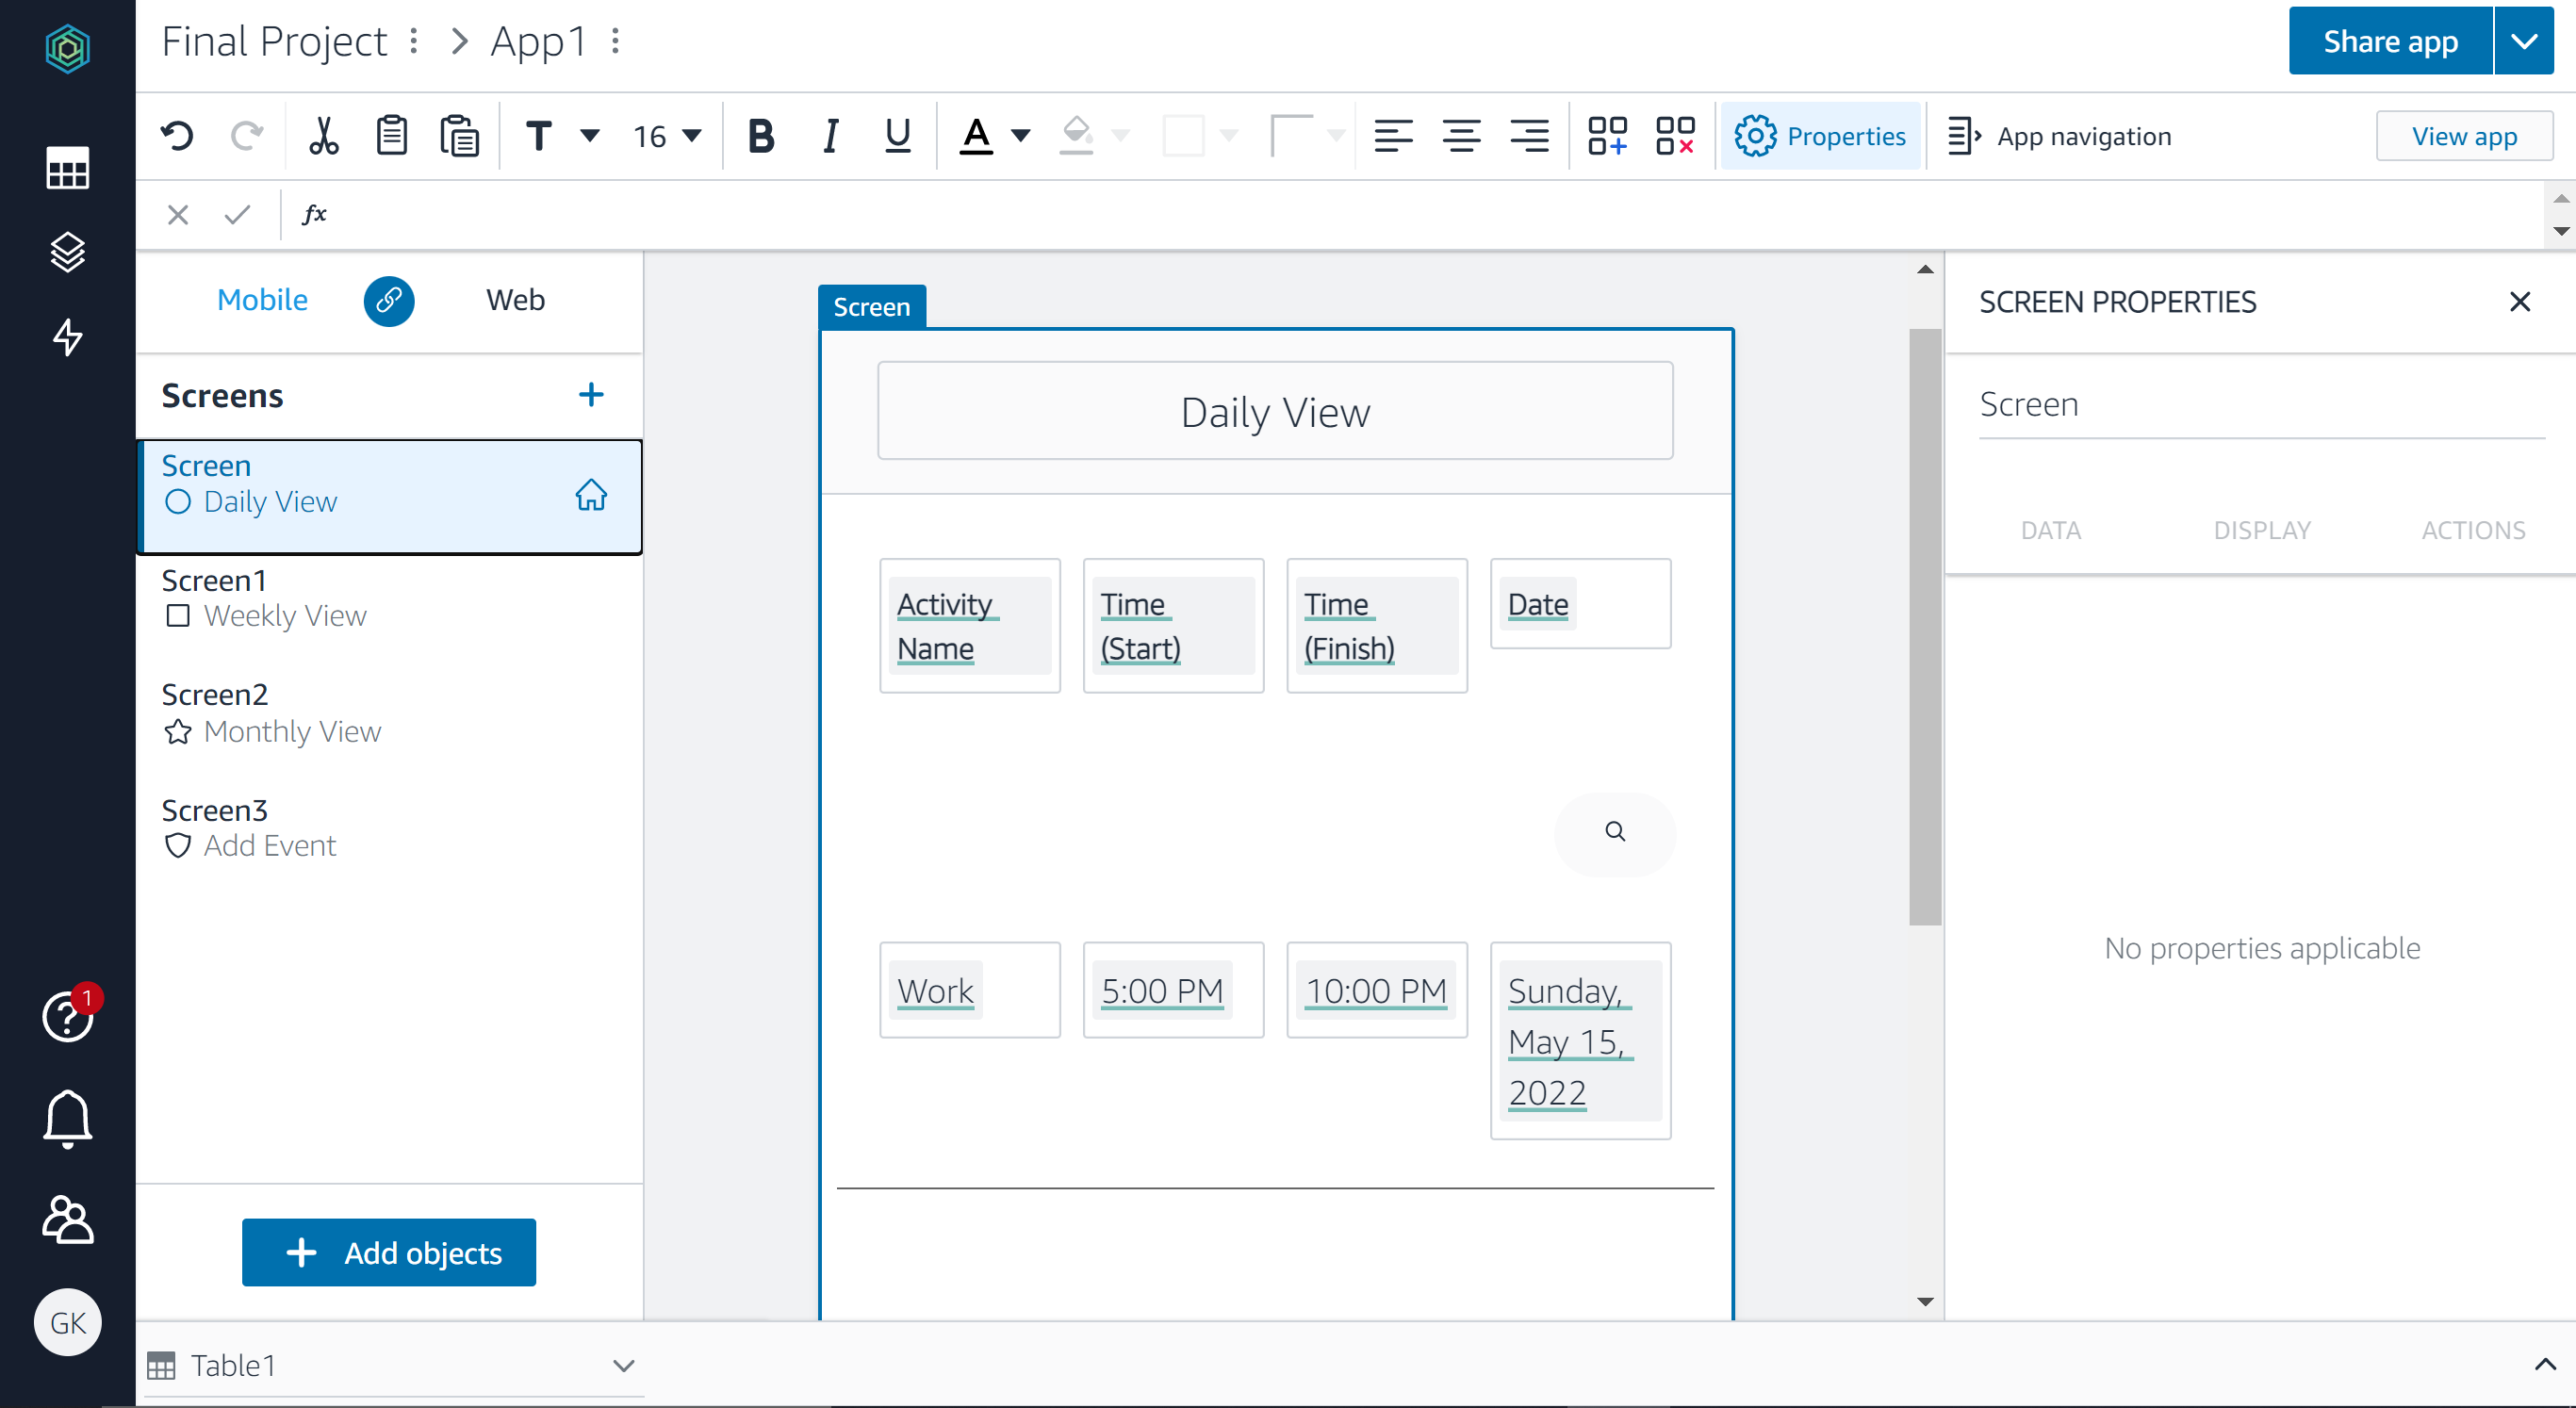This screenshot has height=1408, width=2576.
Task: Open the Share app dropdown arrow
Action: pos(2524,40)
